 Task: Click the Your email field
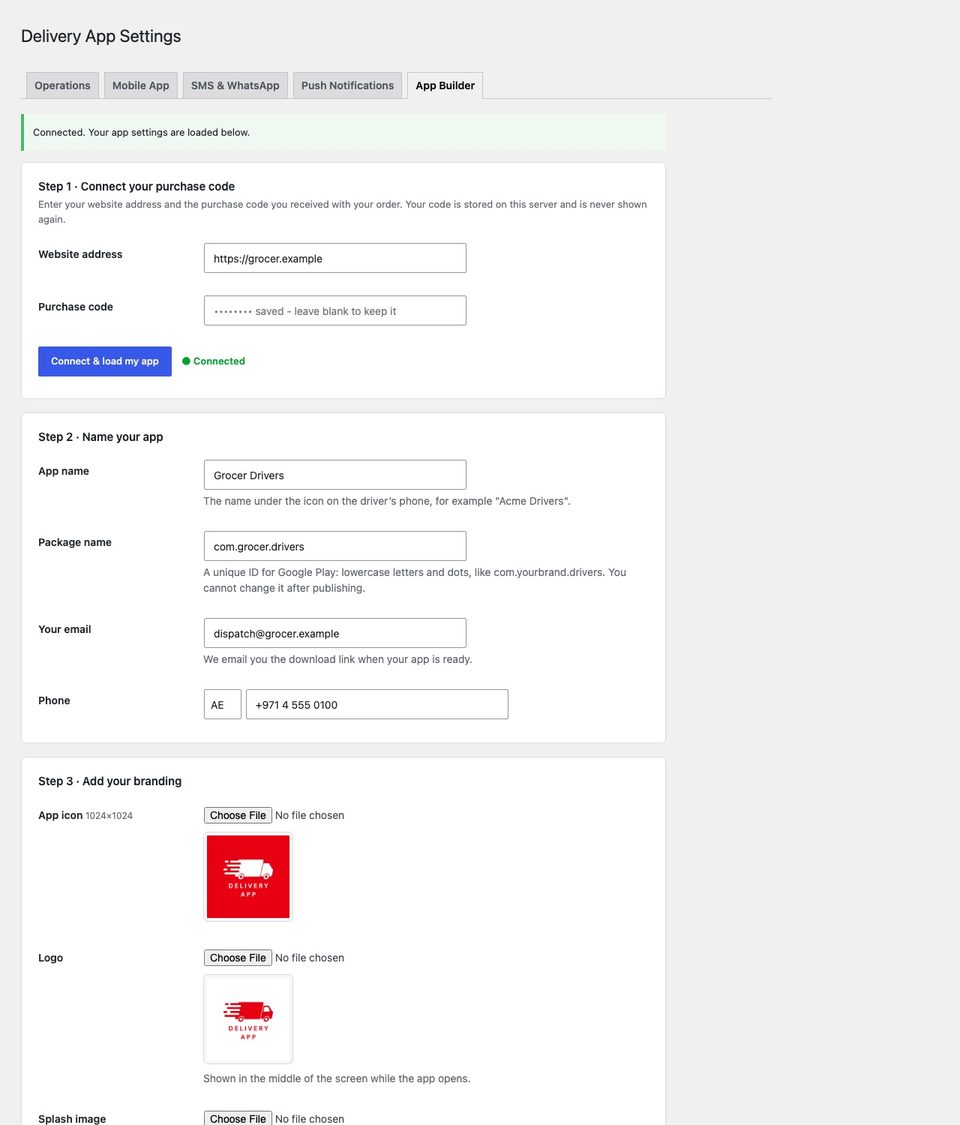point(335,633)
